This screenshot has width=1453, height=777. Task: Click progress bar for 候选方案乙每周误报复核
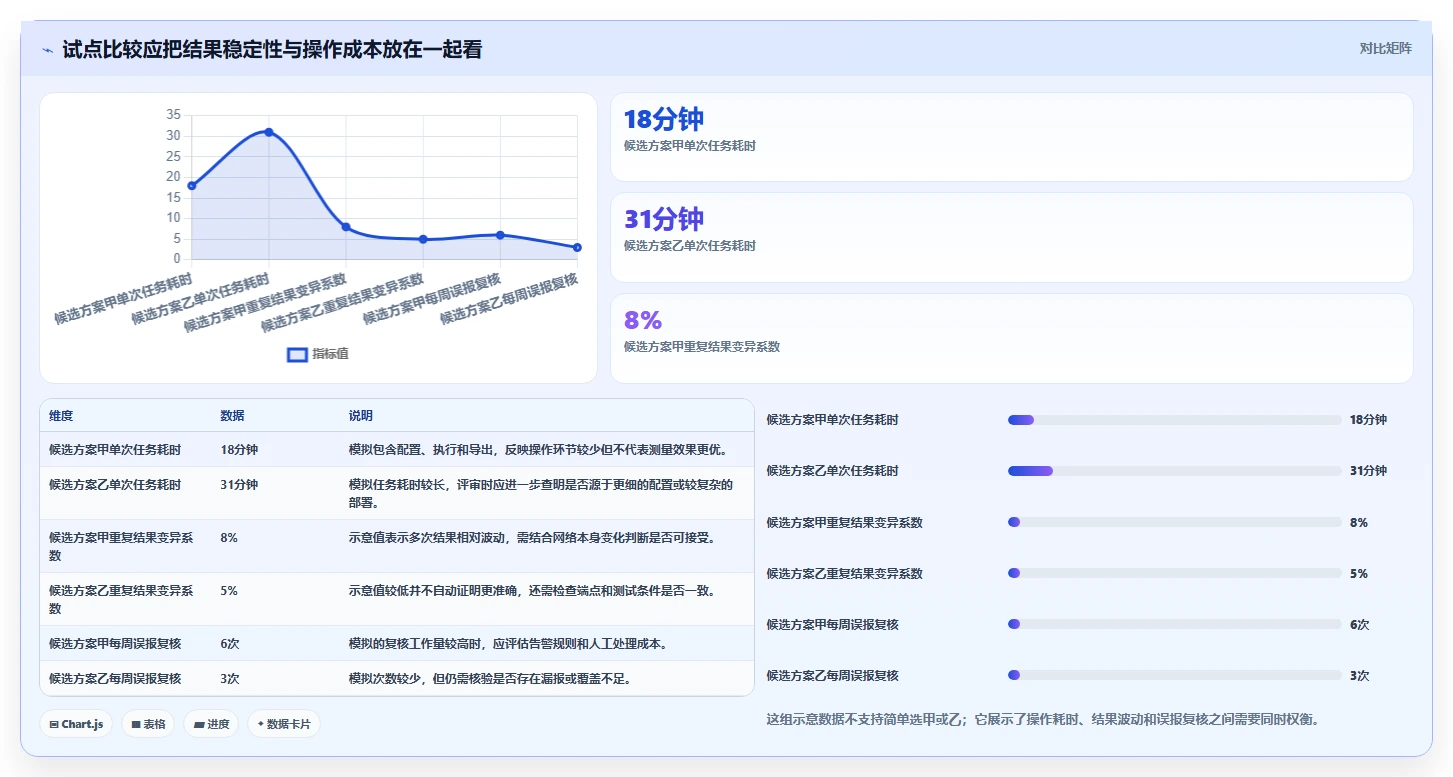click(x=1174, y=675)
